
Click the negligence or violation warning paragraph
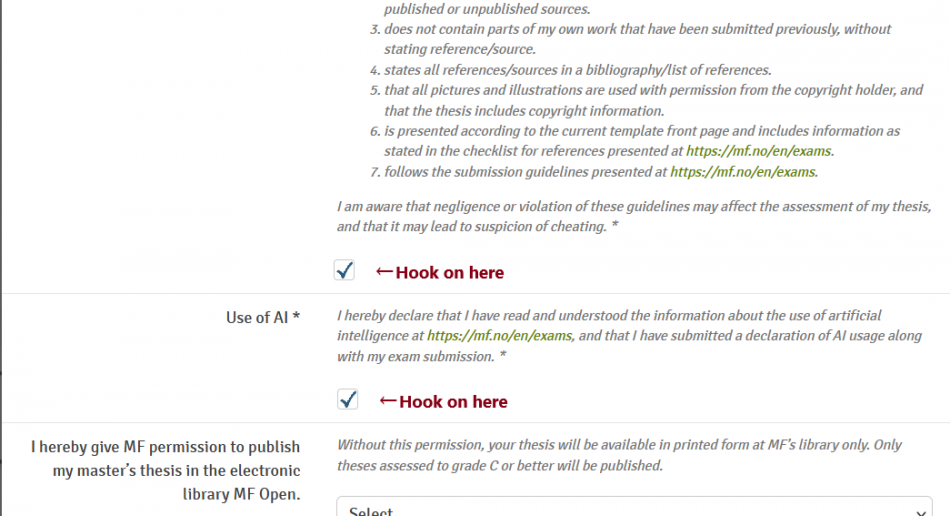(x=634, y=216)
